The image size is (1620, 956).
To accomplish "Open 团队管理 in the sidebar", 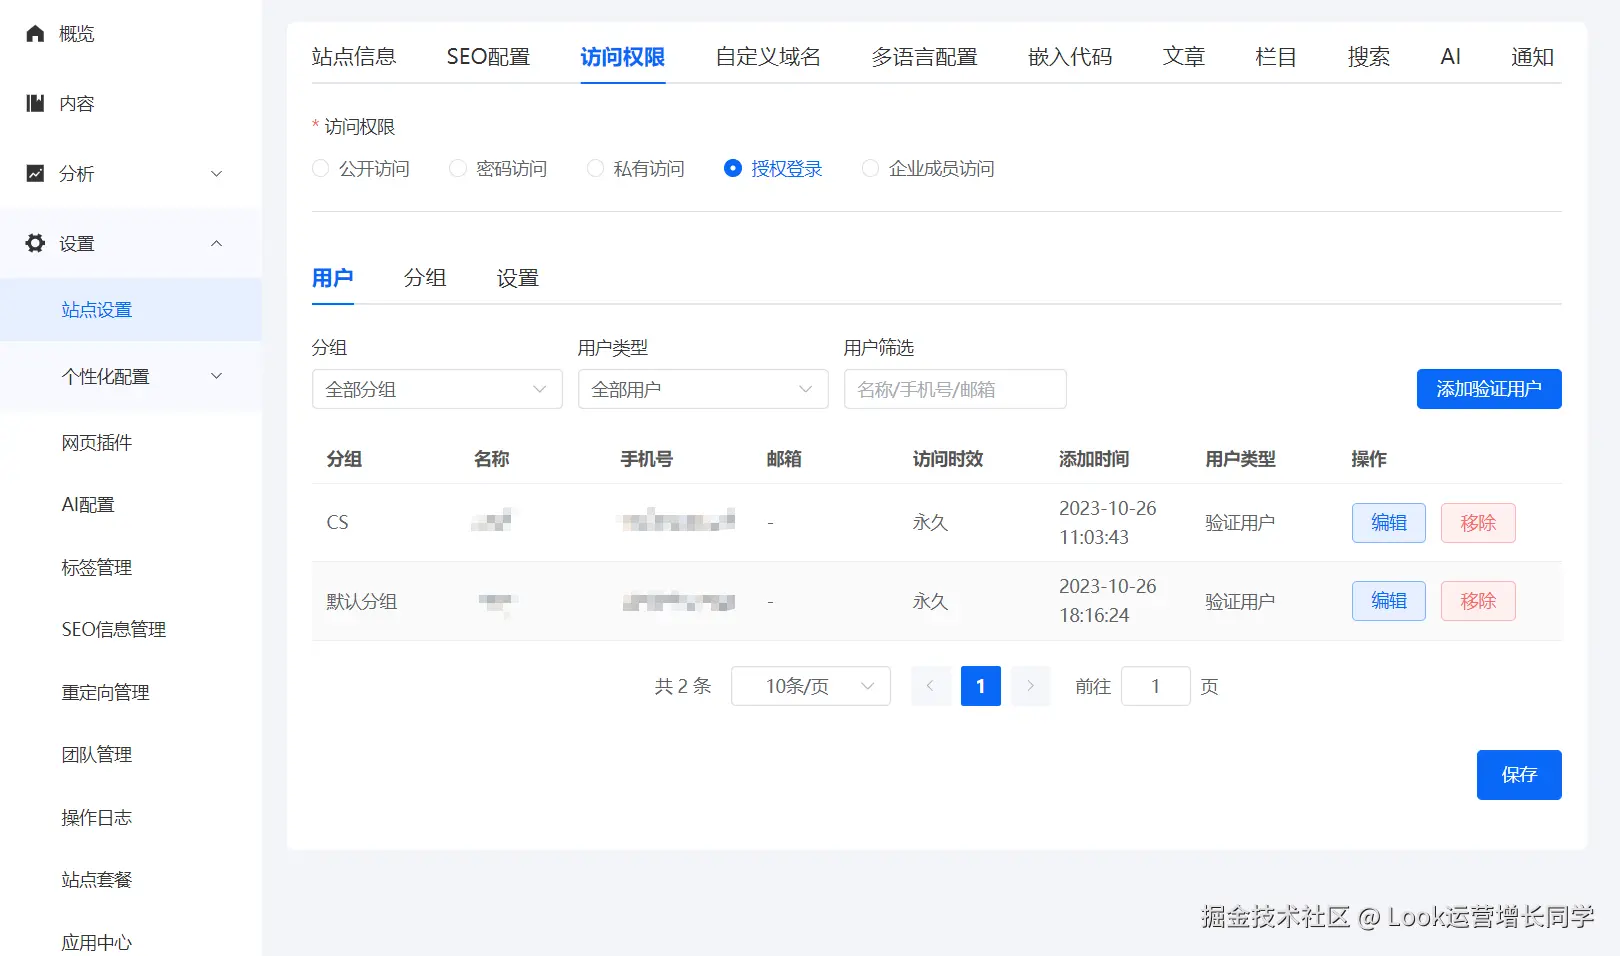I will [97, 755].
